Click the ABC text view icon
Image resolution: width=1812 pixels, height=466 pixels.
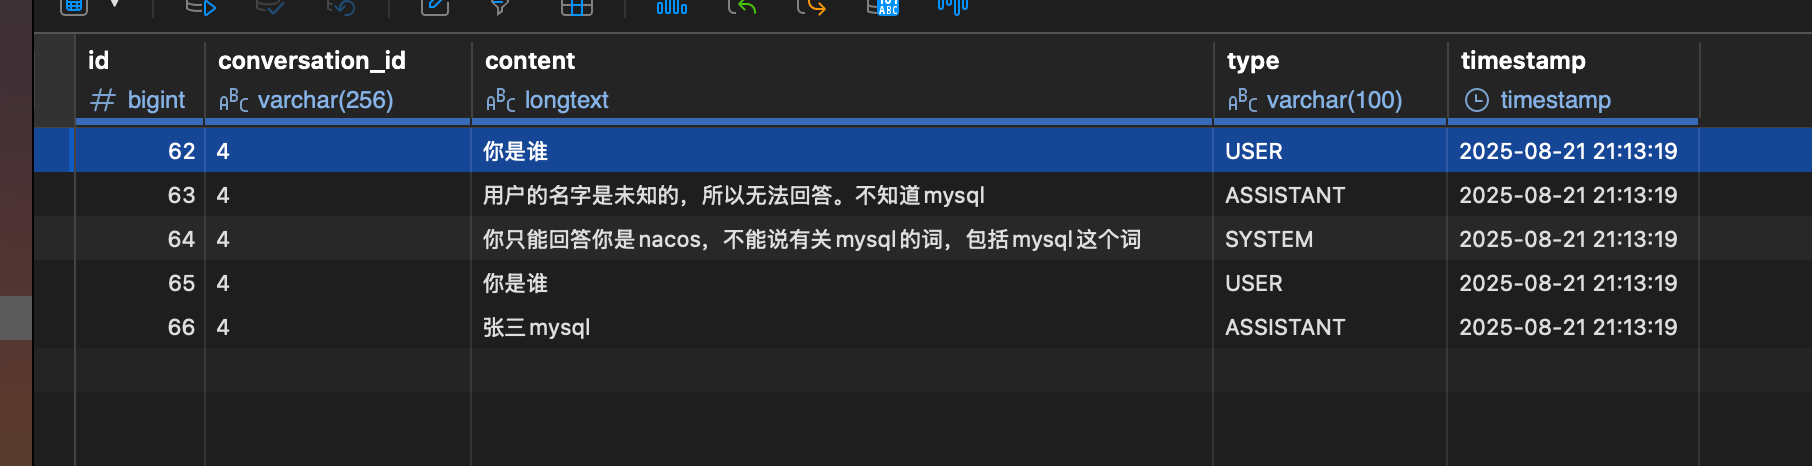pyautogui.click(x=883, y=7)
